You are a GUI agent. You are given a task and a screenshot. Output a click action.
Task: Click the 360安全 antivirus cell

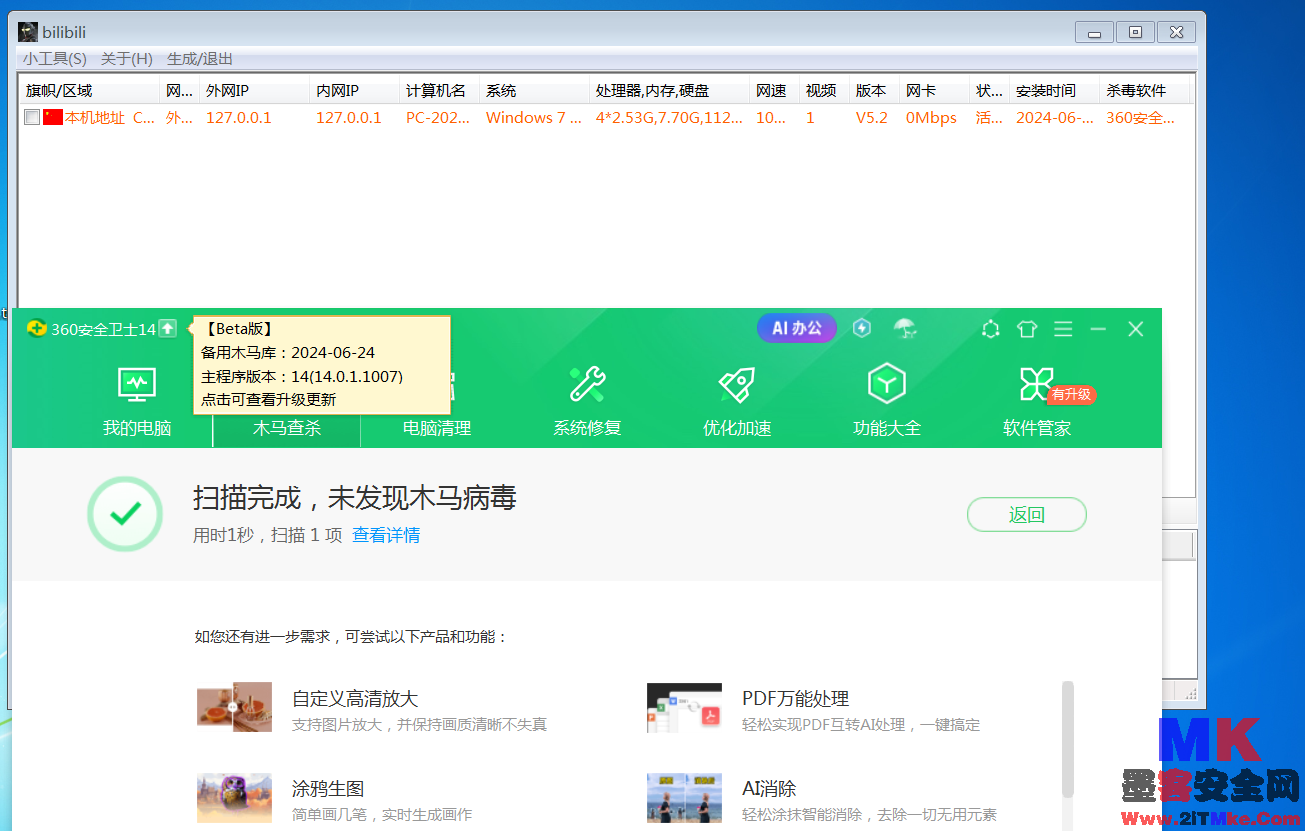pos(1141,118)
